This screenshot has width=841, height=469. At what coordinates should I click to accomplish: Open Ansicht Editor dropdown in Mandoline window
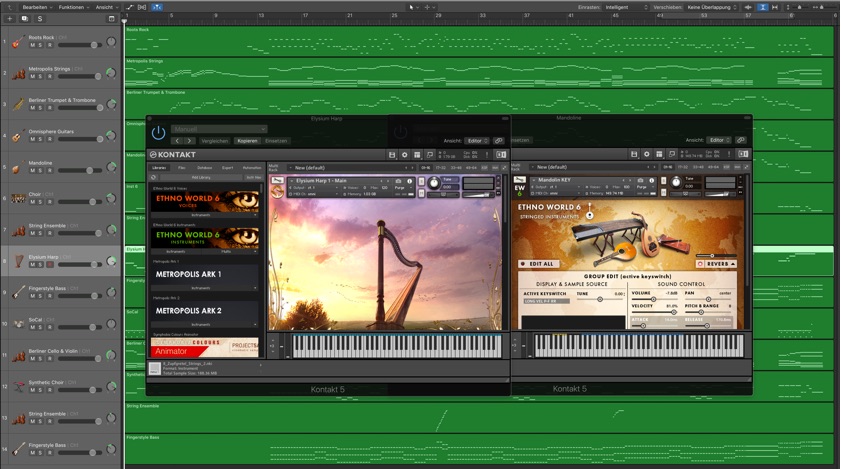click(719, 140)
